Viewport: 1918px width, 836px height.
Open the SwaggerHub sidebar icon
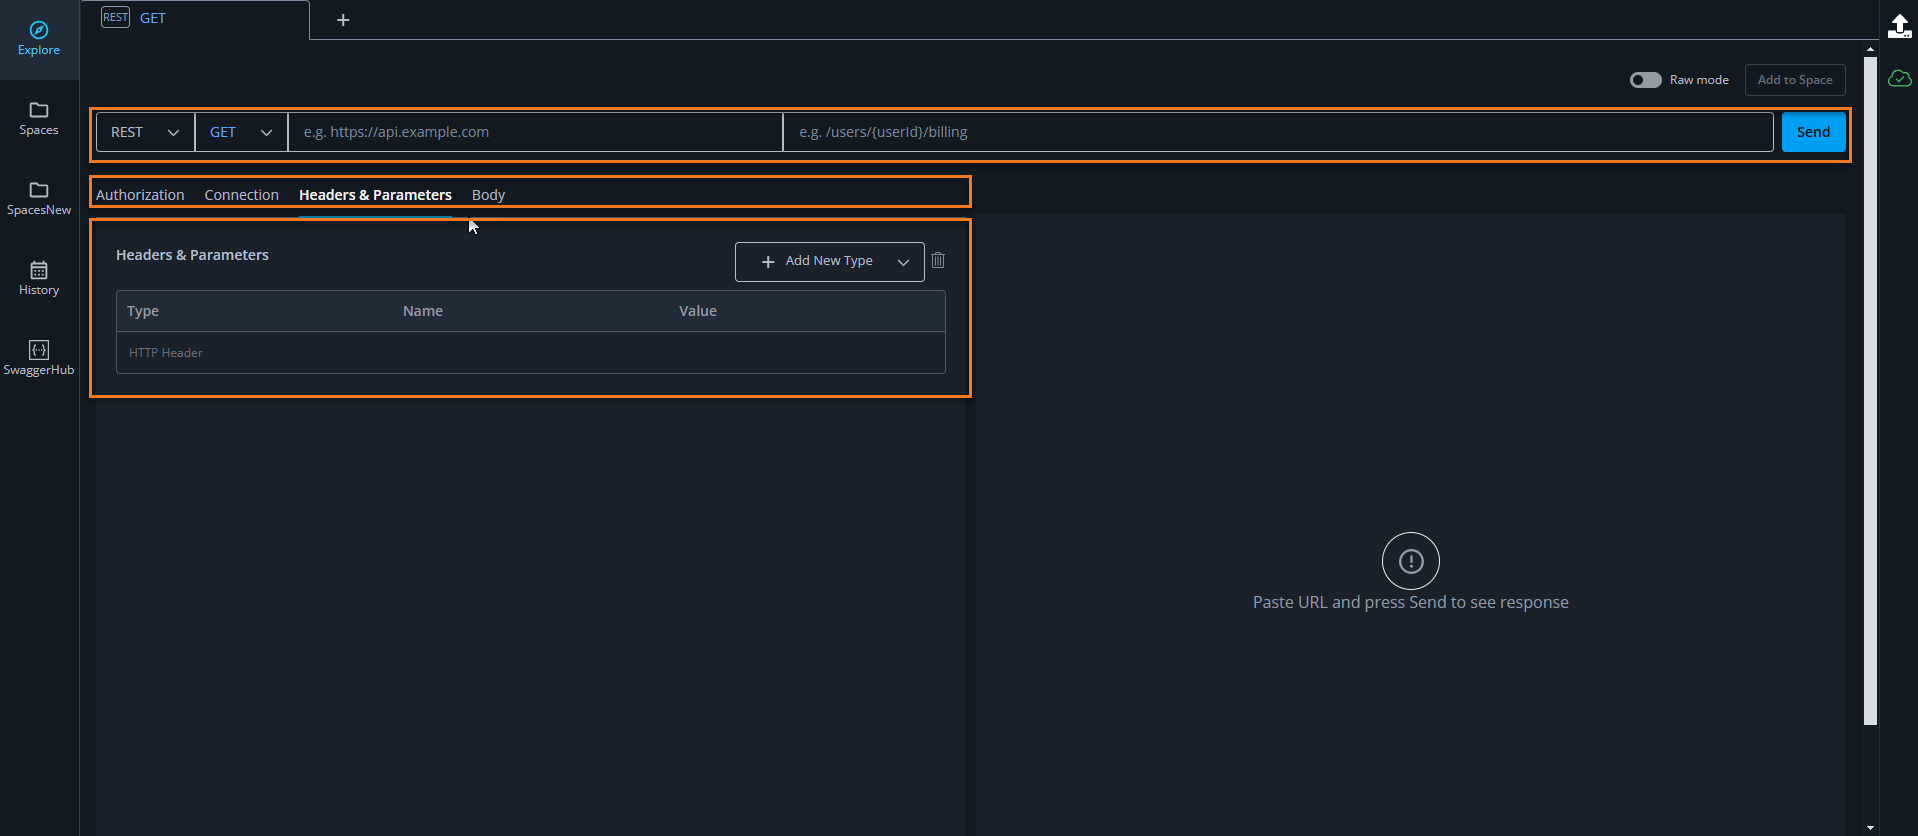point(39,351)
